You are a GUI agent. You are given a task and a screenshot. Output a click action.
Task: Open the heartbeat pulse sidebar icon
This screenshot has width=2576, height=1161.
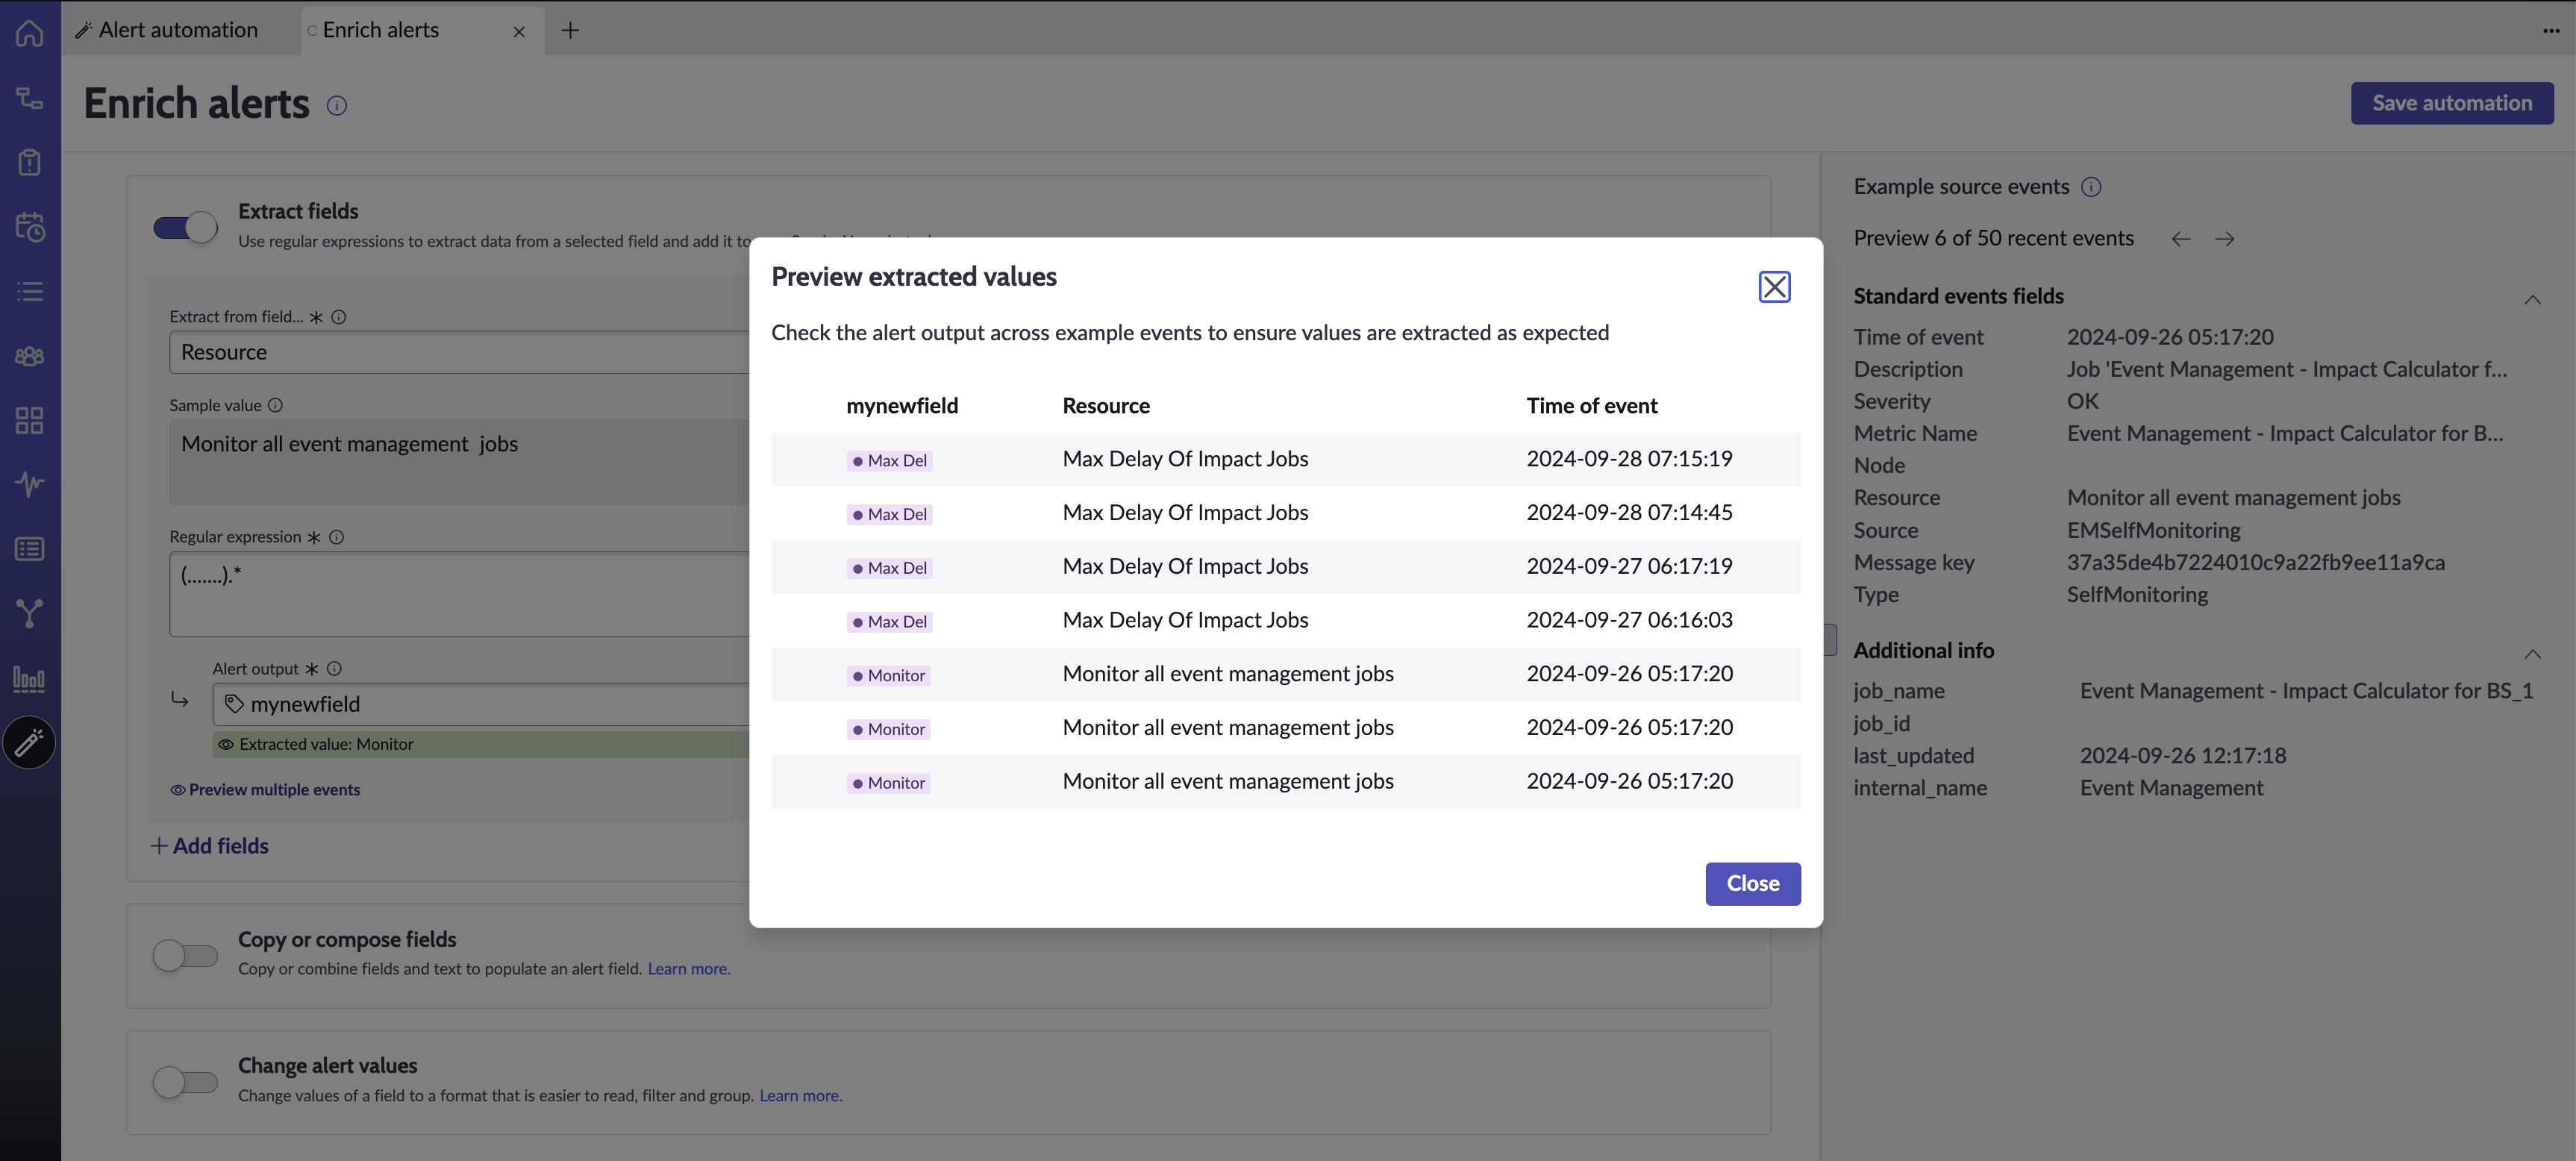(29, 484)
